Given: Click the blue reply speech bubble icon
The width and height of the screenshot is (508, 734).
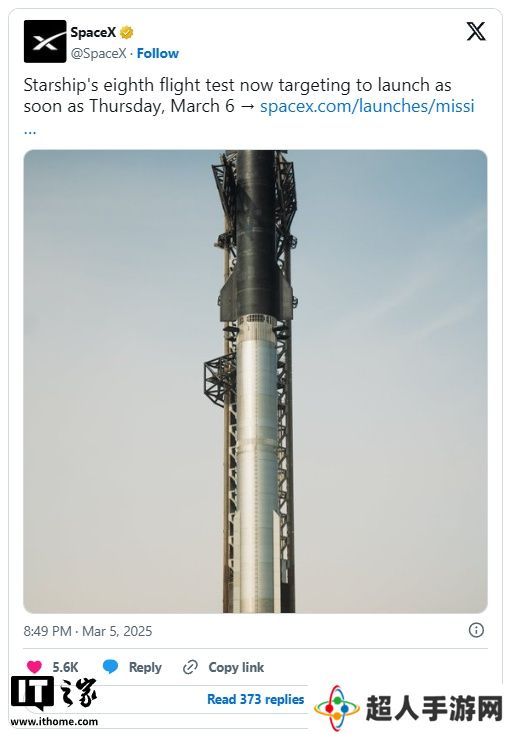Looking at the screenshot, I should 110,667.
